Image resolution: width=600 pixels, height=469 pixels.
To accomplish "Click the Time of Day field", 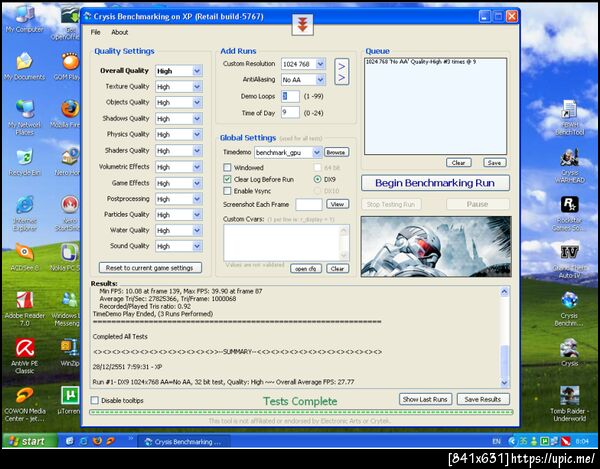I will (x=290, y=112).
